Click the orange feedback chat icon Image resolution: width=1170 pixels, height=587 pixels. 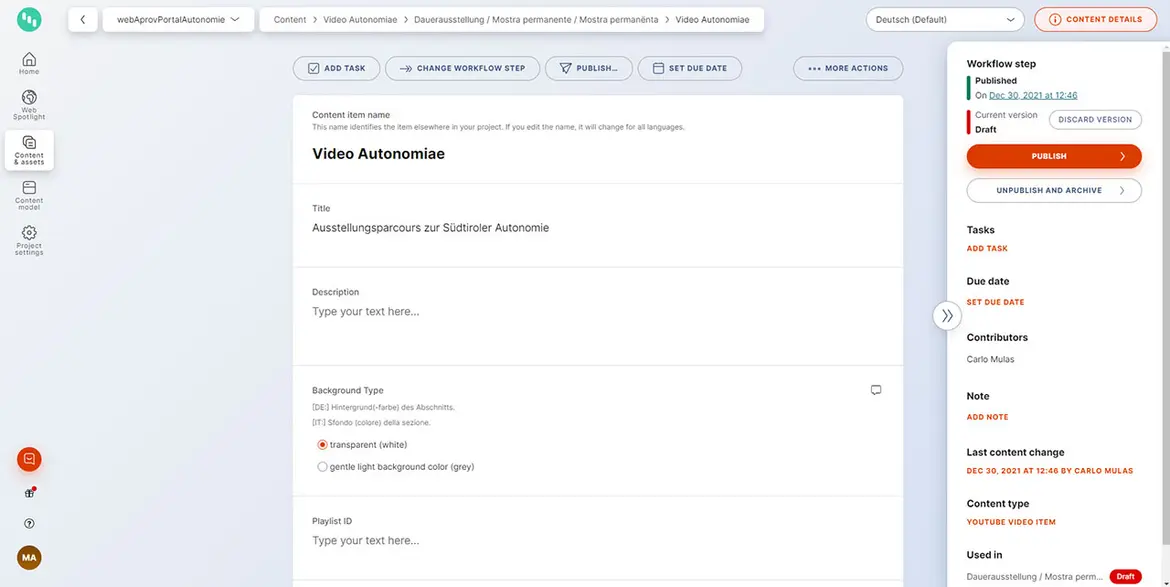point(29,459)
